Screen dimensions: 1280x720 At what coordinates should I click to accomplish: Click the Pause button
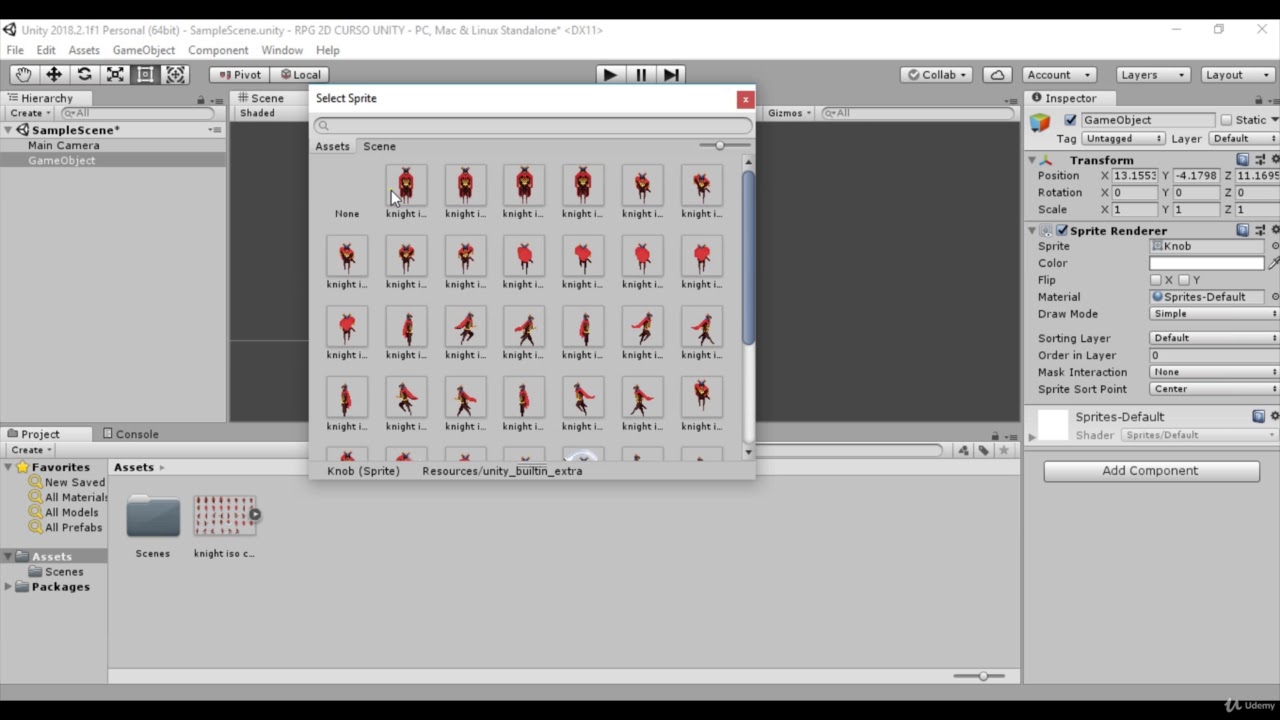pyautogui.click(x=640, y=75)
